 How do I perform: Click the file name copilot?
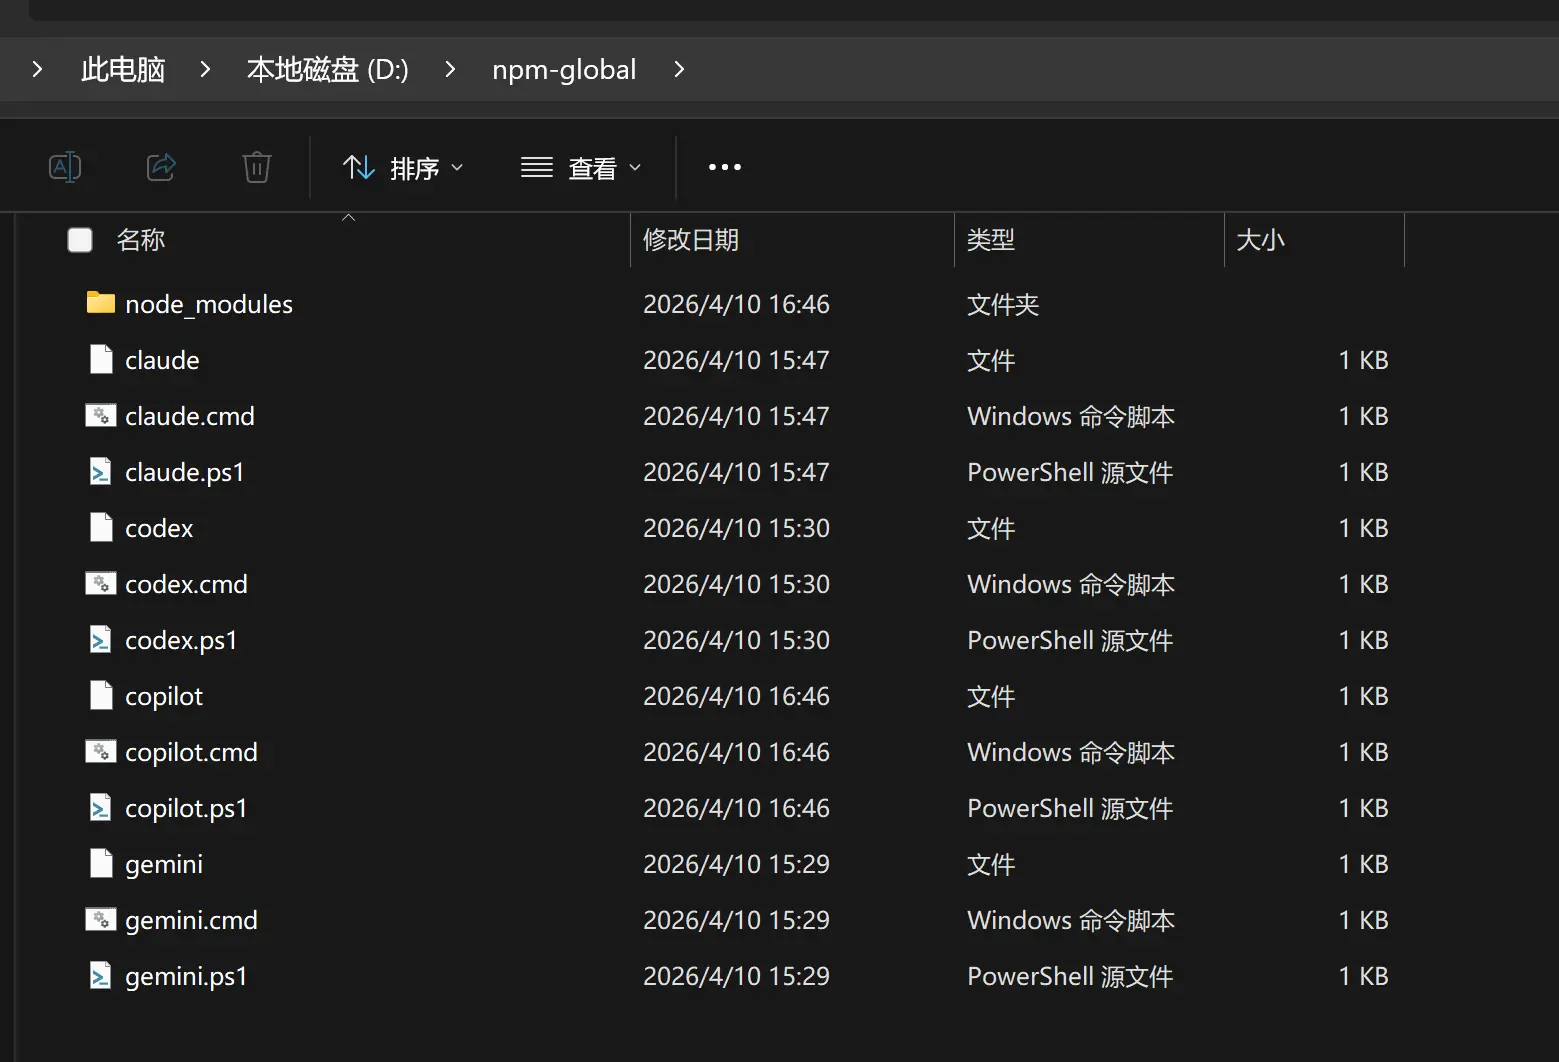coord(164,696)
